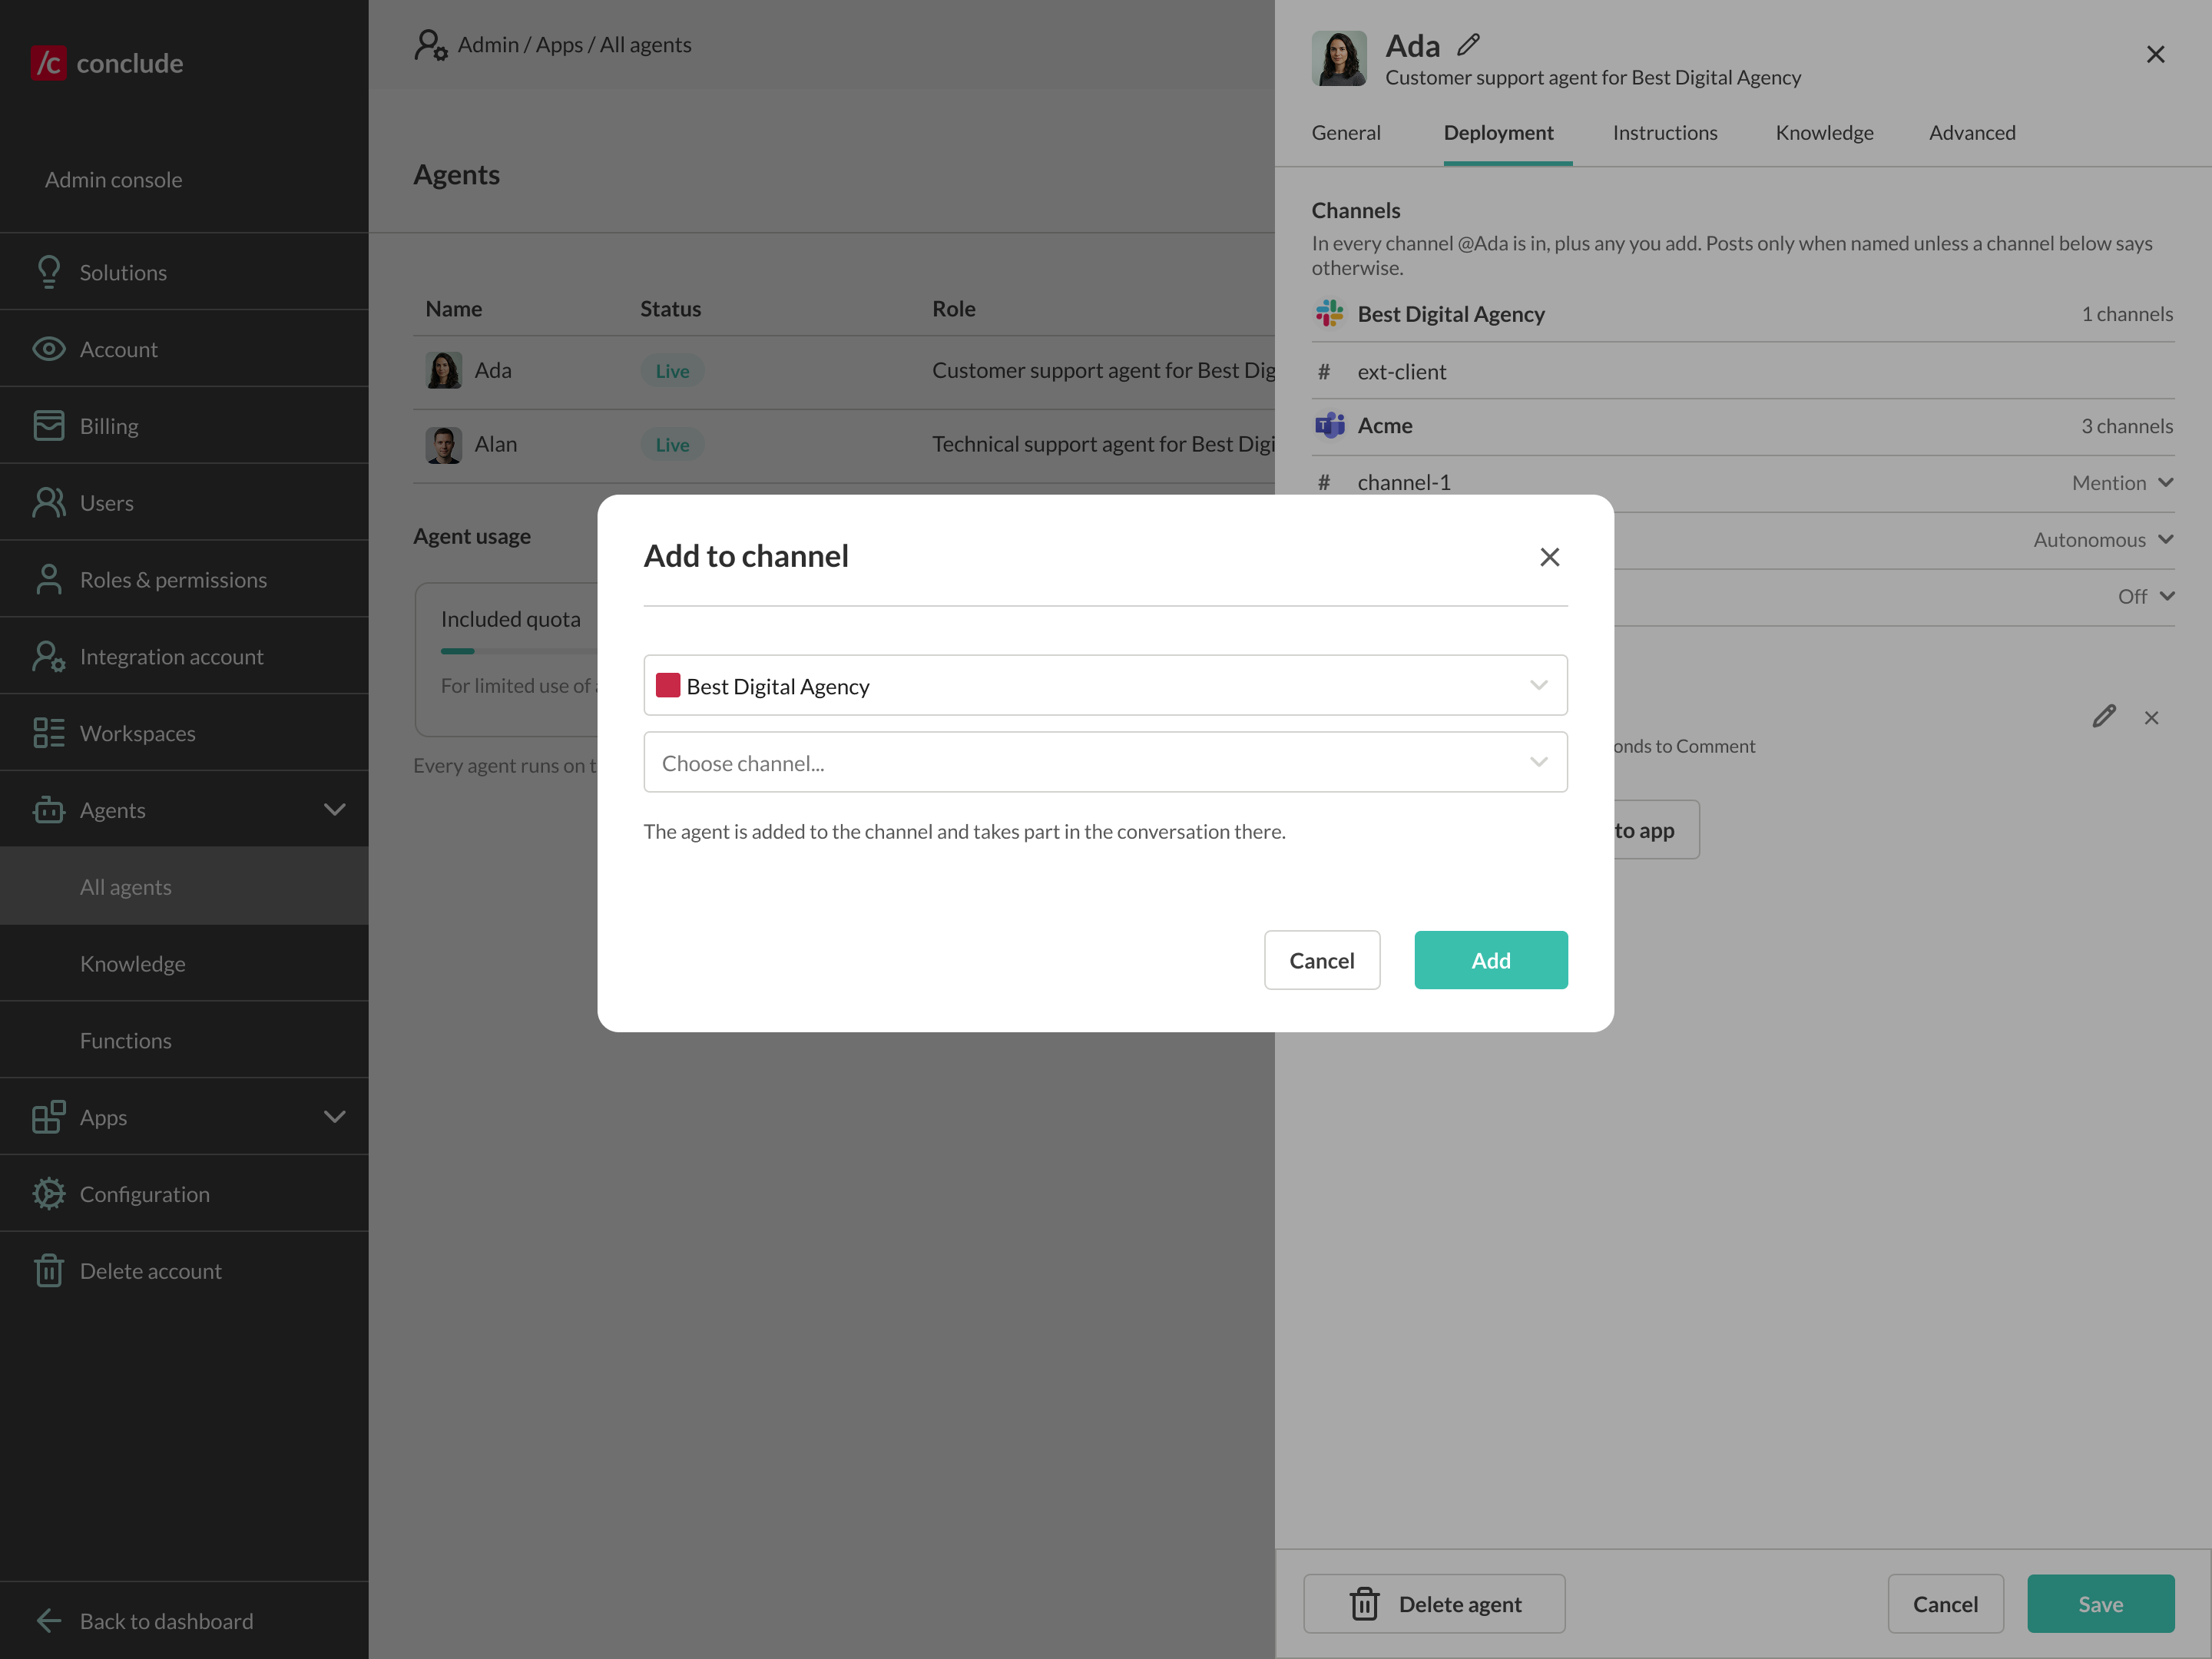Open Knowledge under Agents in sidebar
Viewport: 2212px width, 1659px height.
184,963
